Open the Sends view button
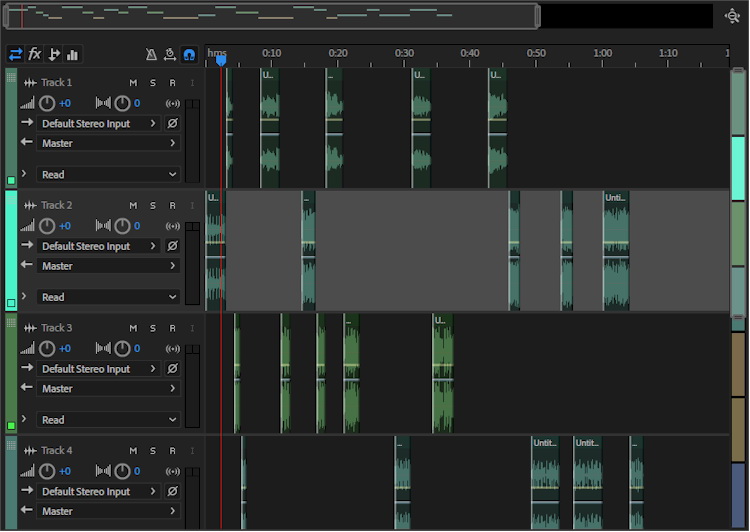The width and height of the screenshot is (750, 532). pyautogui.click(x=54, y=54)
